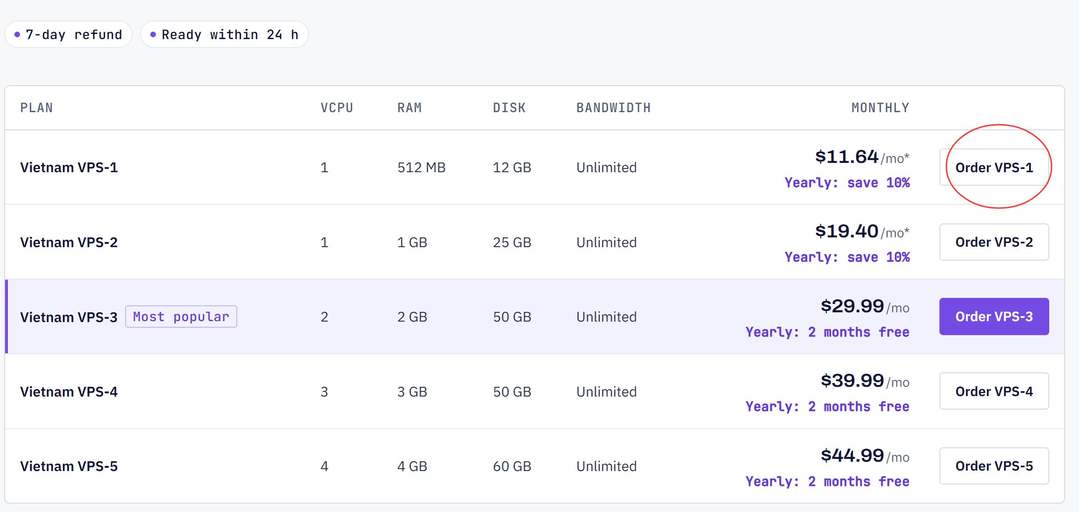This screenshot has width=1079, height=512.
Task: Click the 7-day refund badge
Action: [x=68, y=34]
